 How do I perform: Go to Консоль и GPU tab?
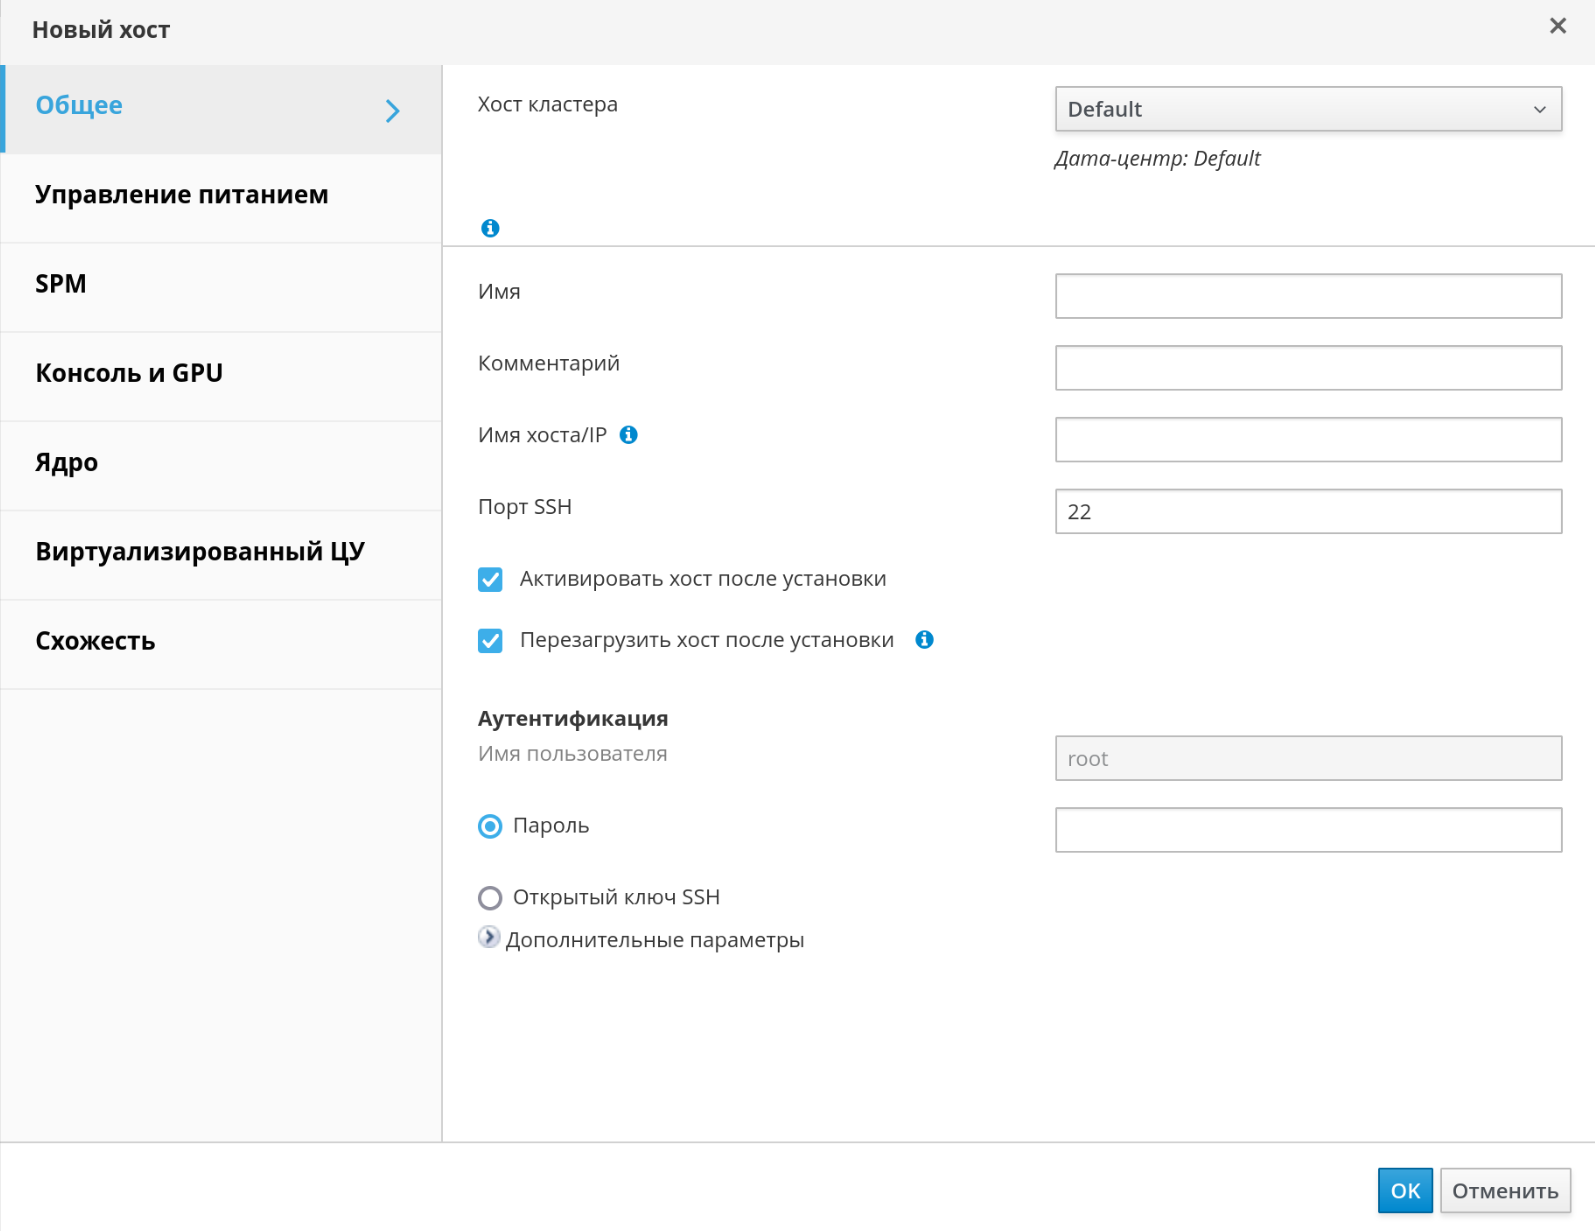pos(129,373)
